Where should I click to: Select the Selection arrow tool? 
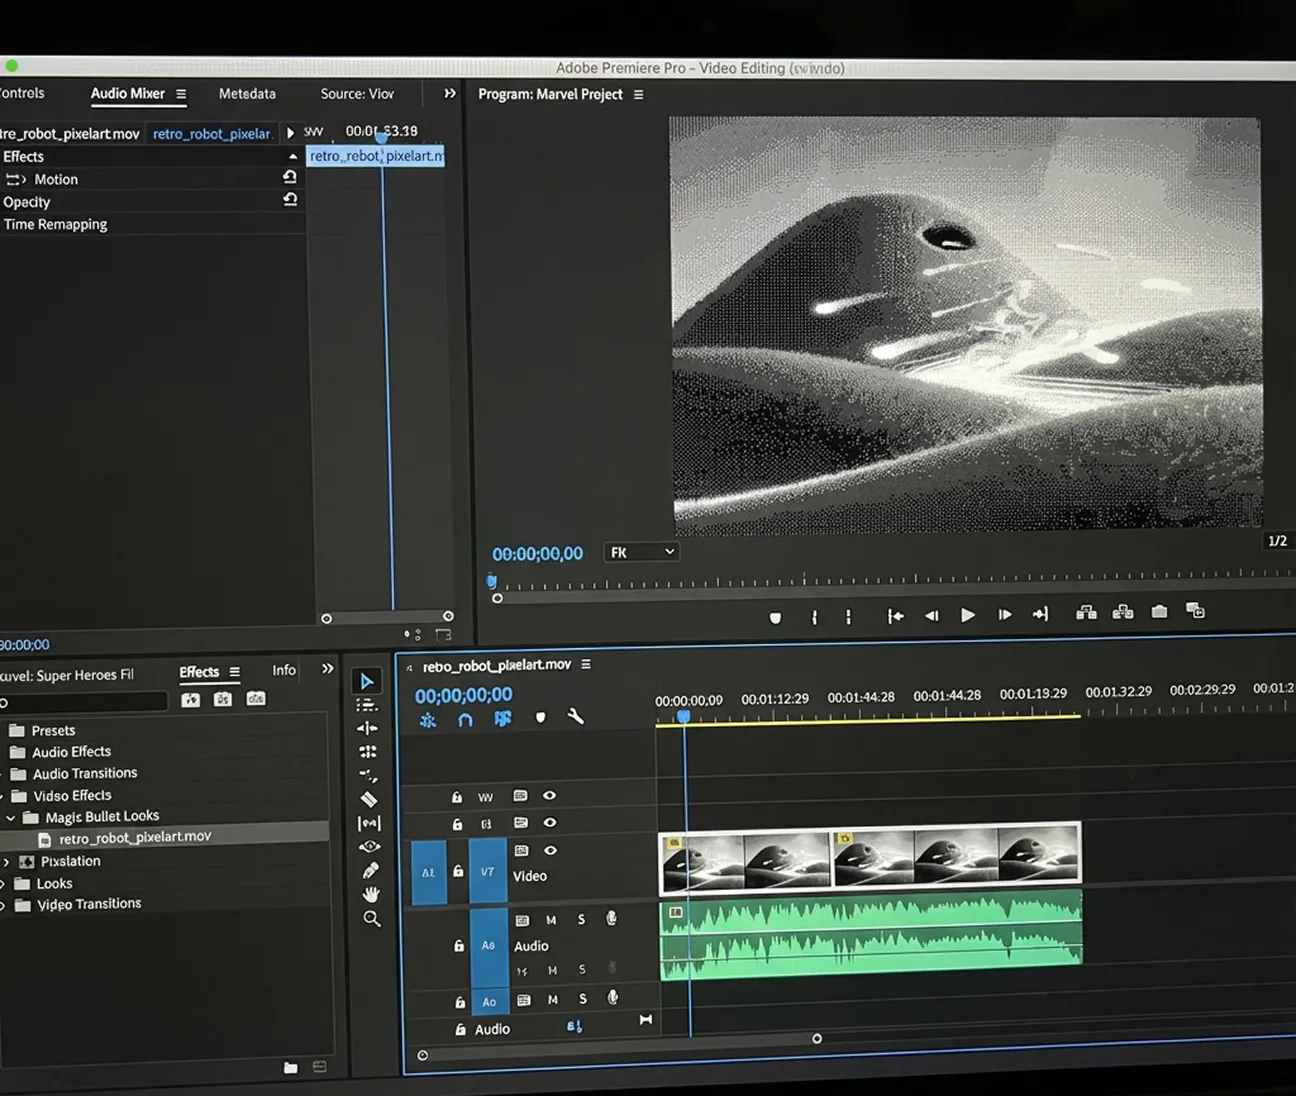[367, 682]
